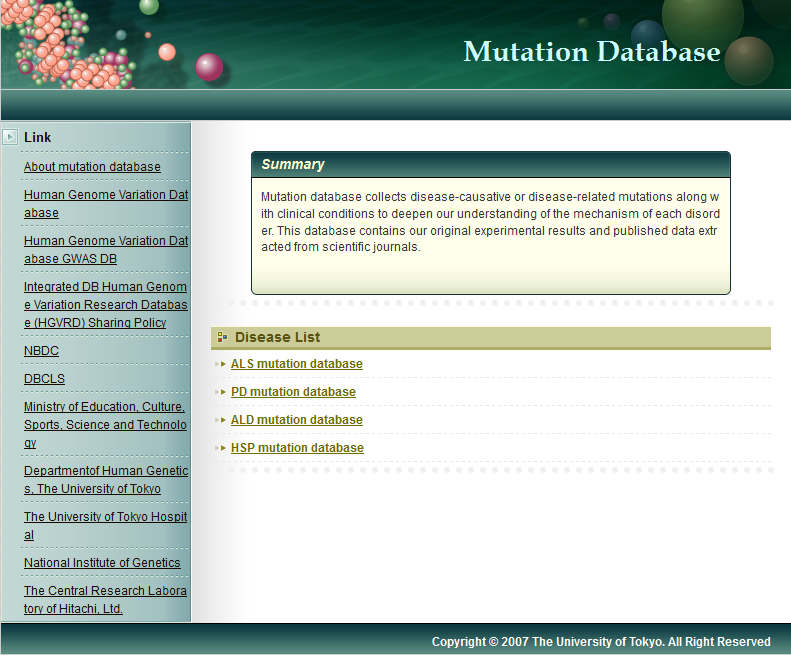Click the arrow icon beside Link heading

point(10,137)
